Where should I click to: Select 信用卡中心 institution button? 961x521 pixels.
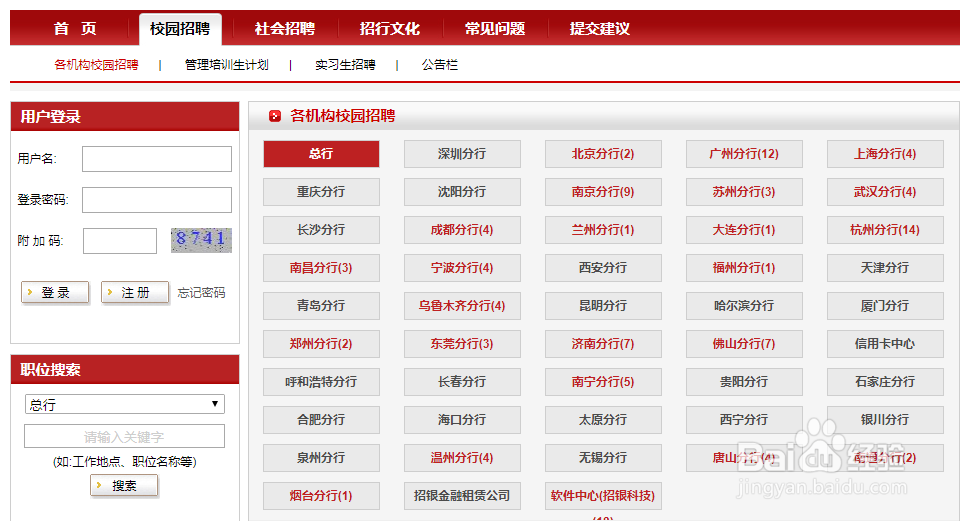coord(885,344)
